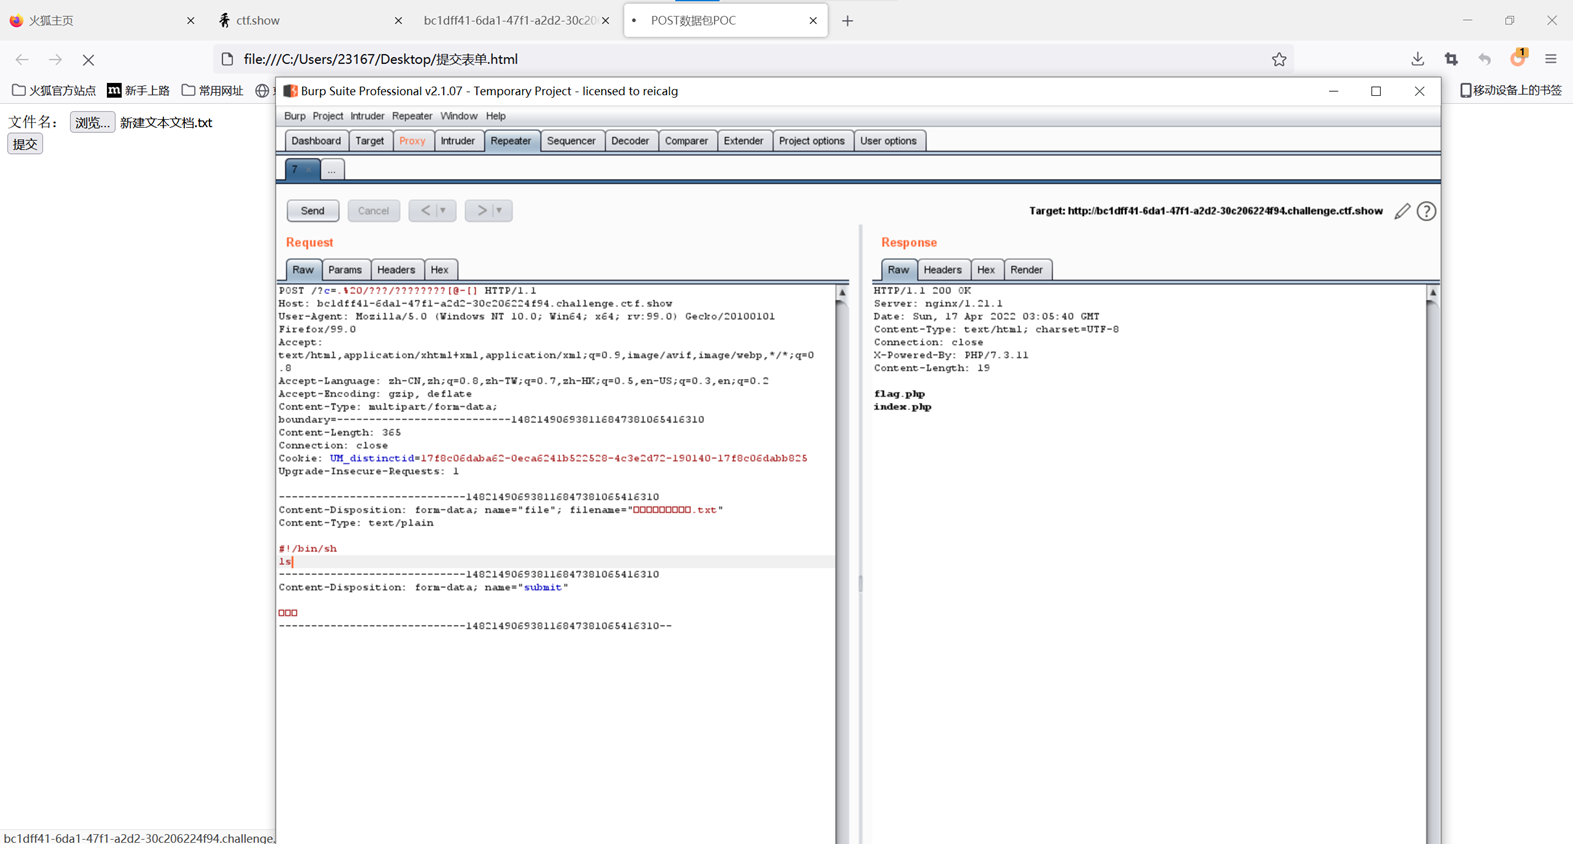The width and height of the screenshot is (1573, 844).
Task: Open the Project menu in Burp
Action: click(x=327, y=116)
